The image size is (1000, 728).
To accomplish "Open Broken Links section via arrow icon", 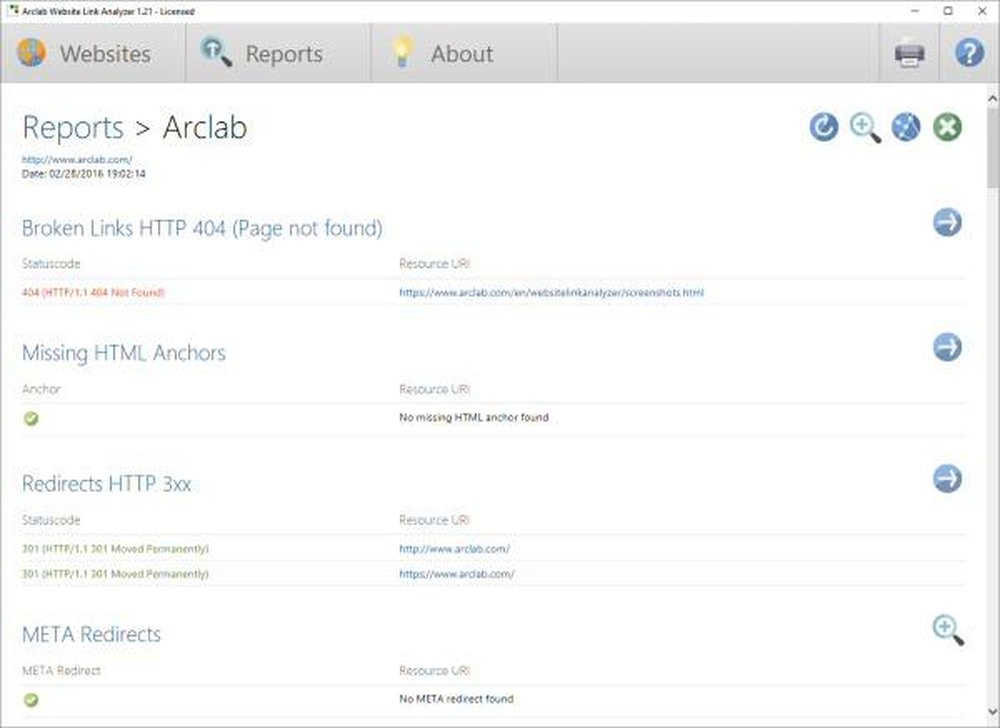I will click(x=948, y=222).
